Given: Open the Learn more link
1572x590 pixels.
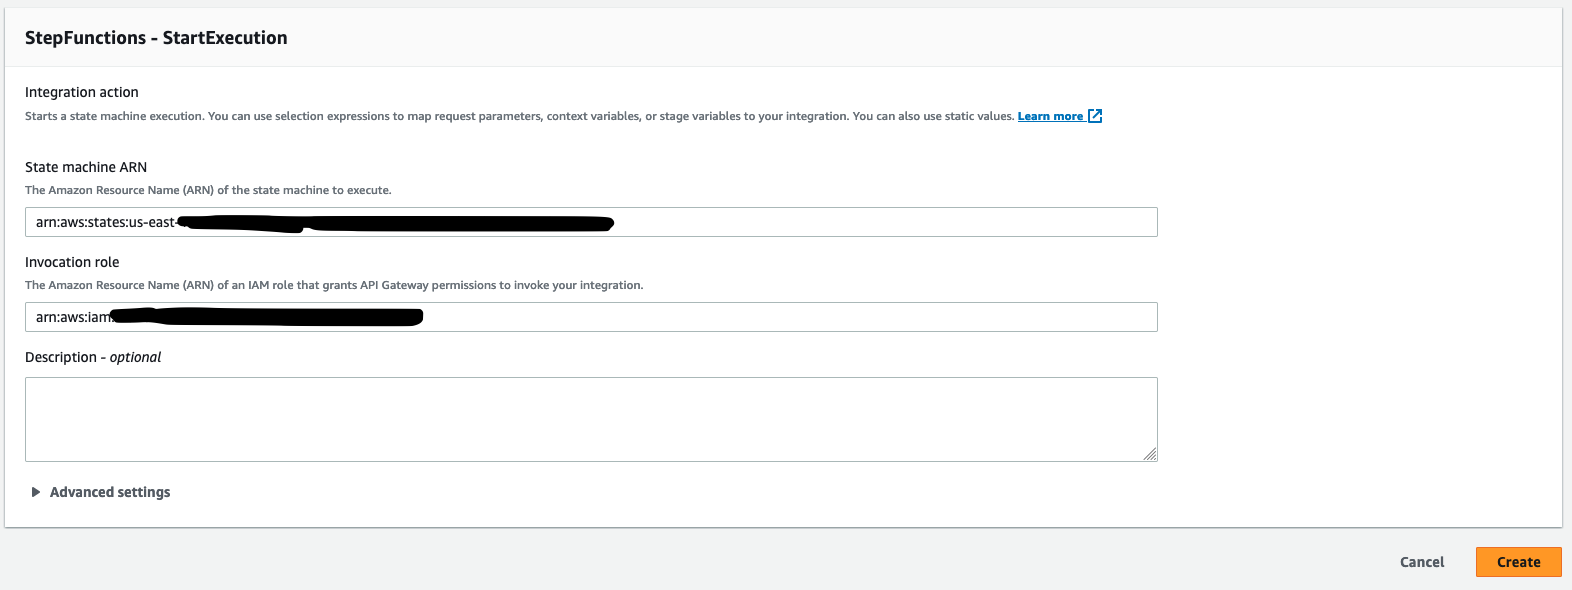Looking at the screenshot, I should [x=1050, y=116].
